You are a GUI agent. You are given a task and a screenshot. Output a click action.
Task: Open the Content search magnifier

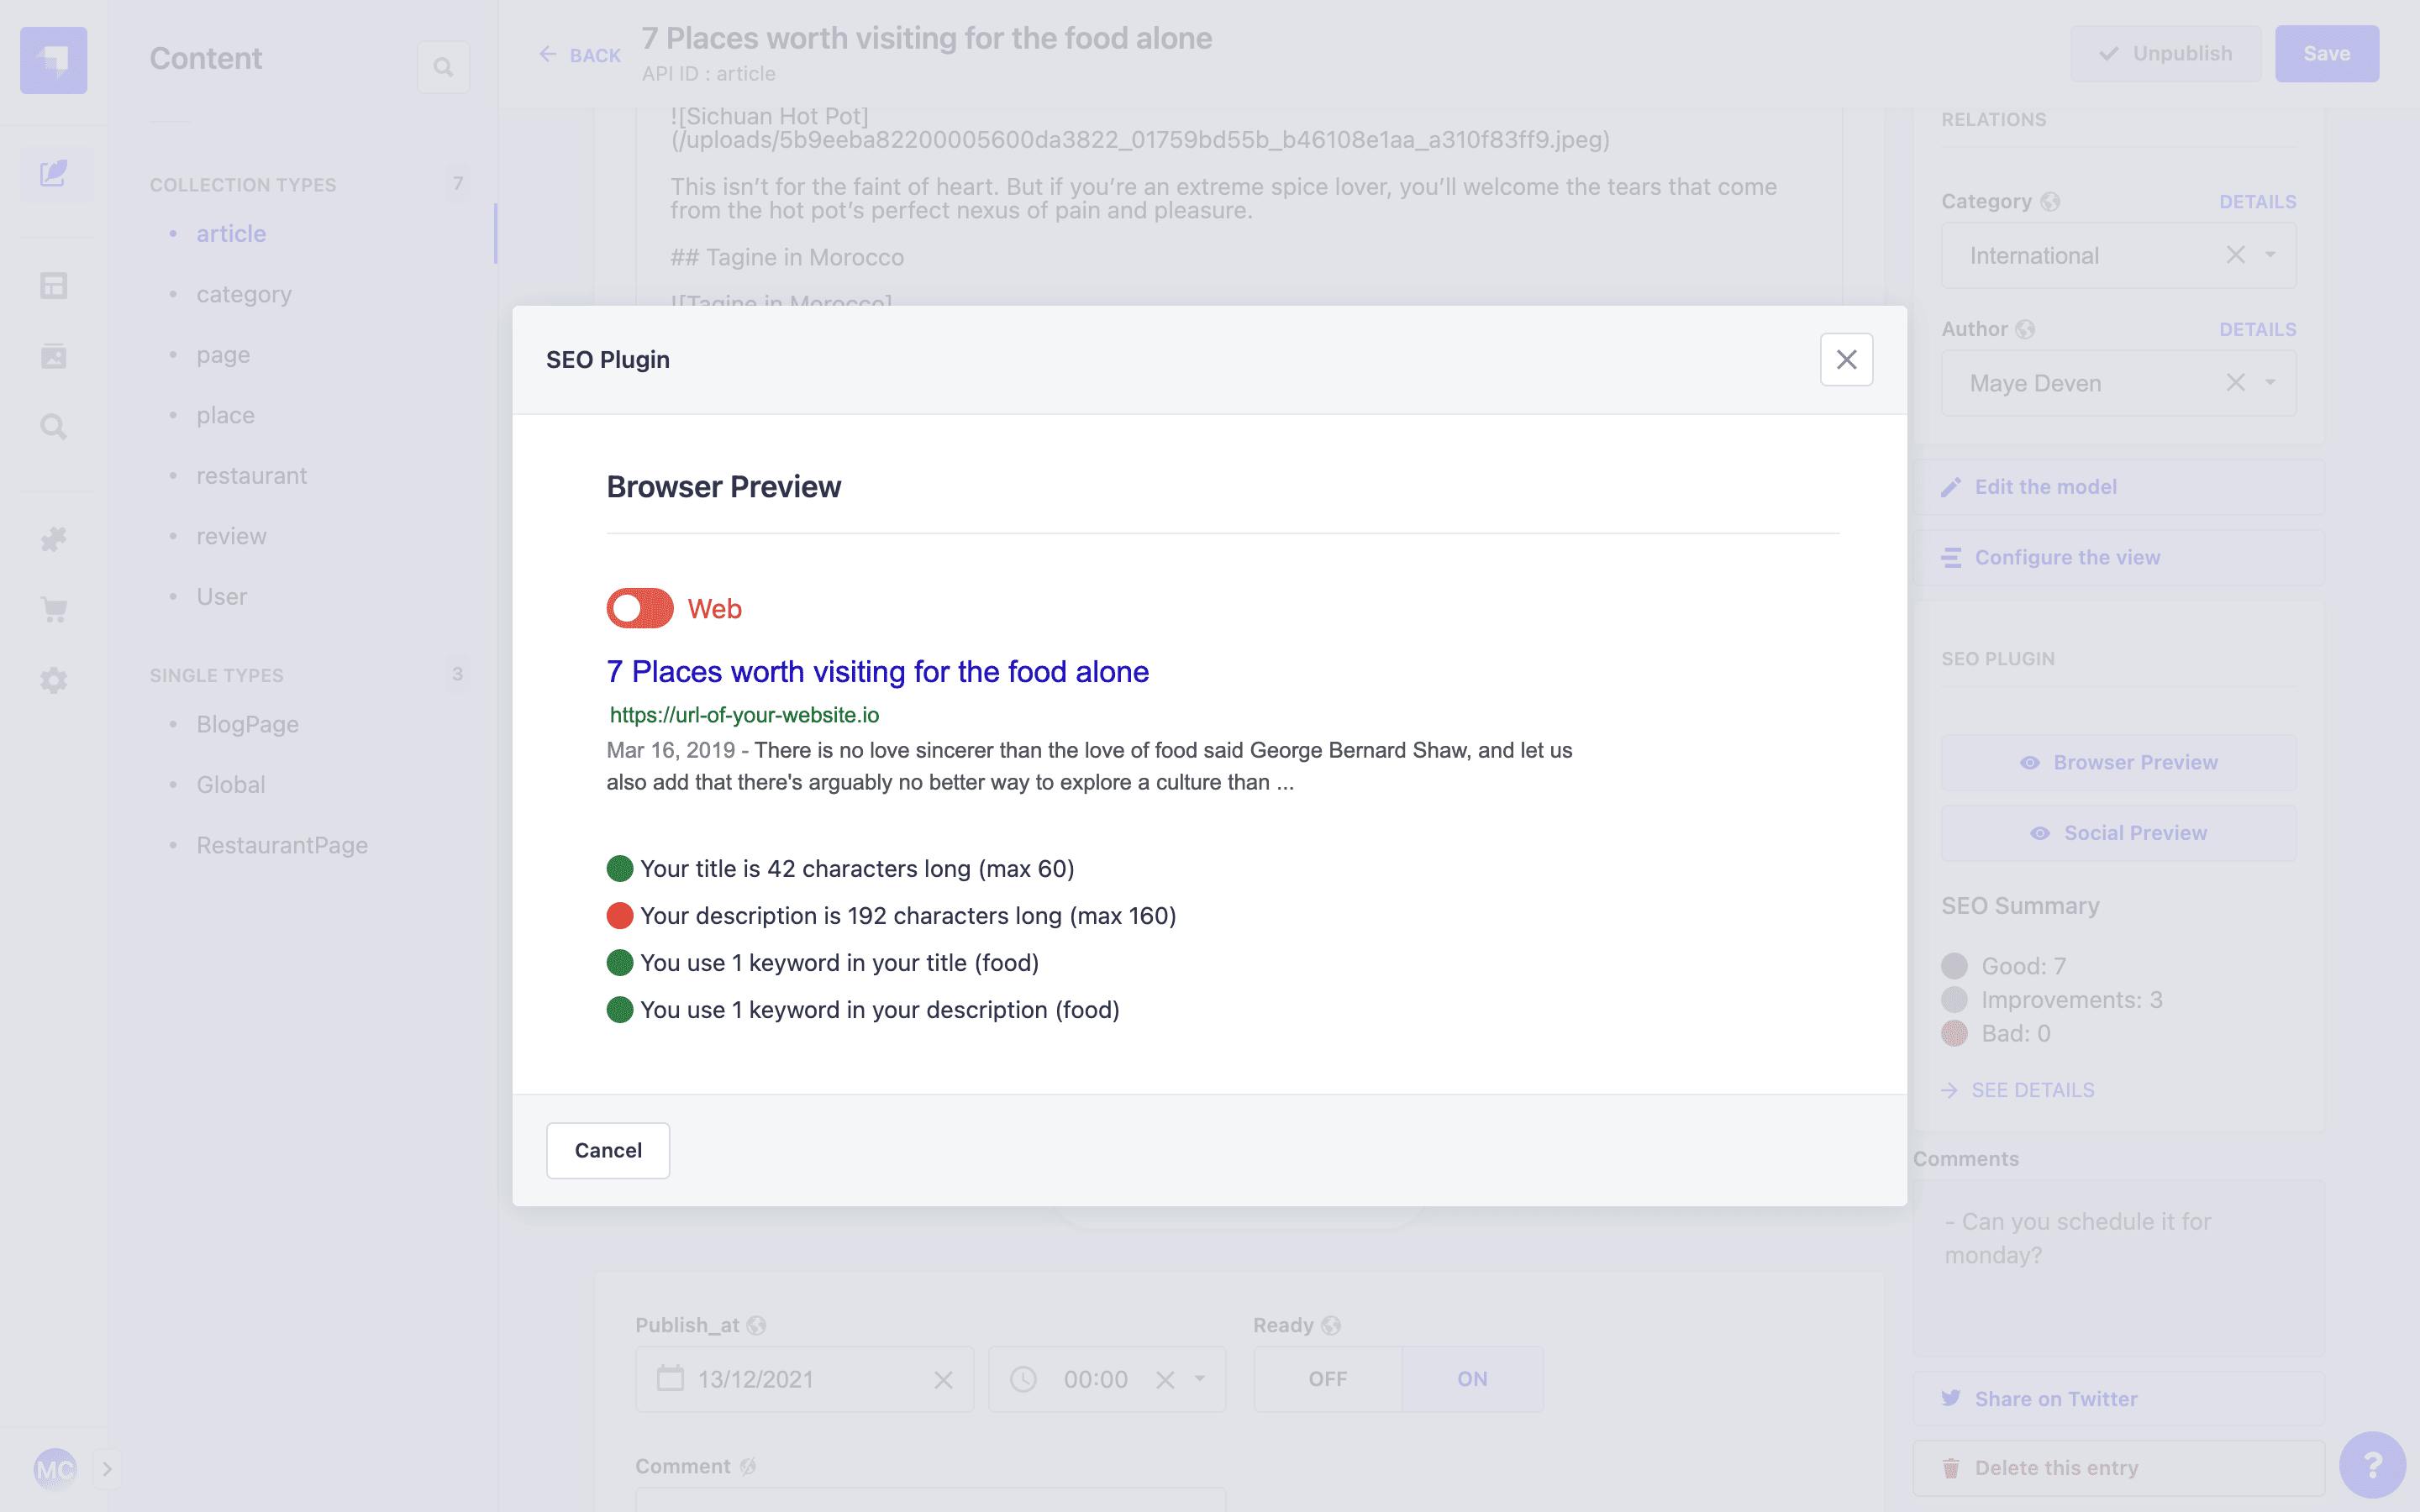[x=444, y=67]
